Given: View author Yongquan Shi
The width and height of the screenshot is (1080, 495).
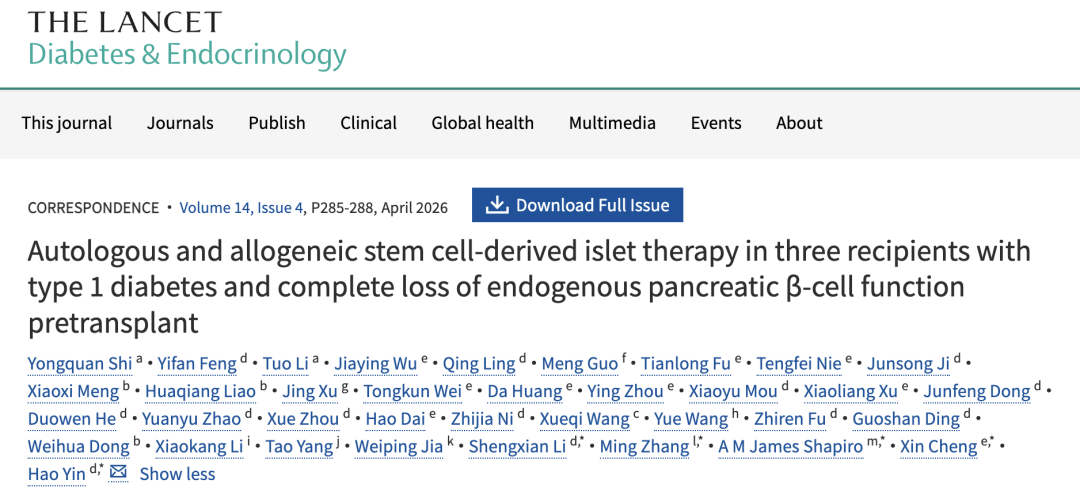Looking at the screenshot, I should click(x=74, y=363).
